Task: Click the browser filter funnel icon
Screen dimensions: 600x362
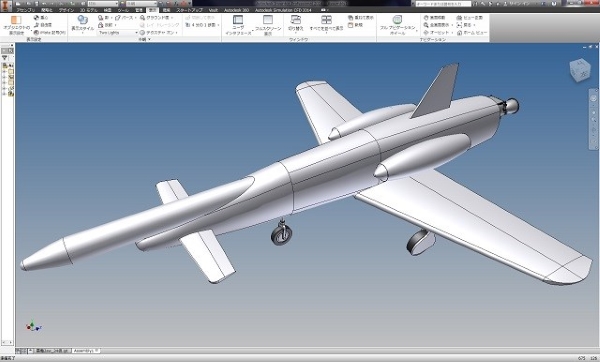Action: tap(5, 58)
